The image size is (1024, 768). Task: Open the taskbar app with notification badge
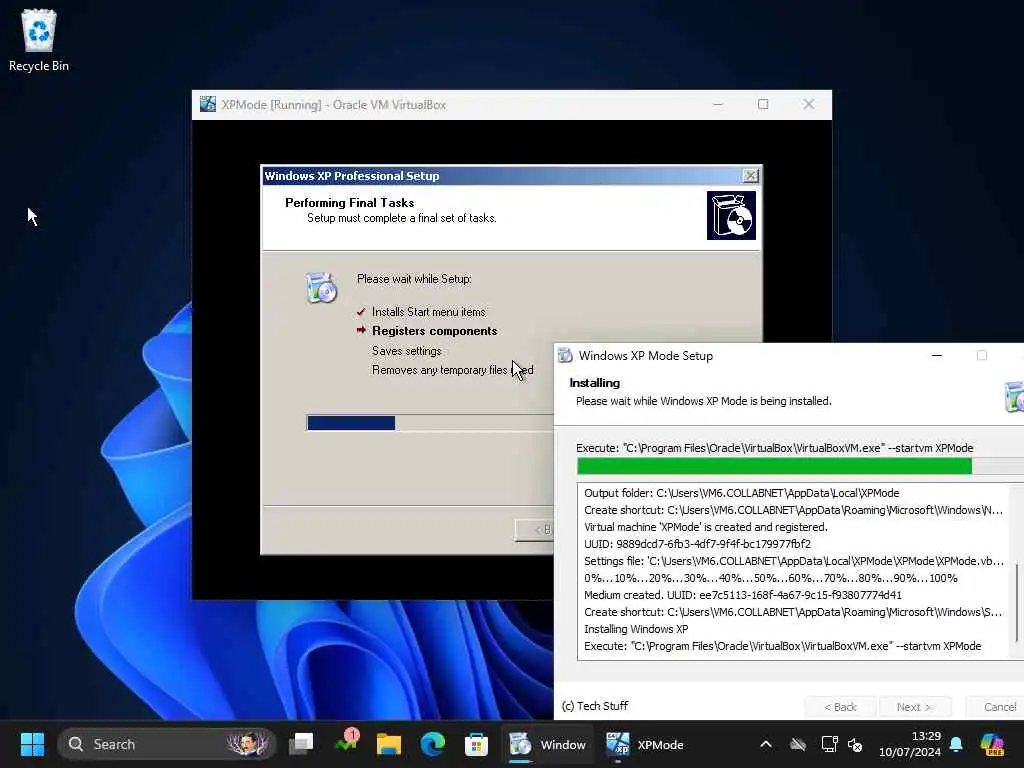pos(347,743)
